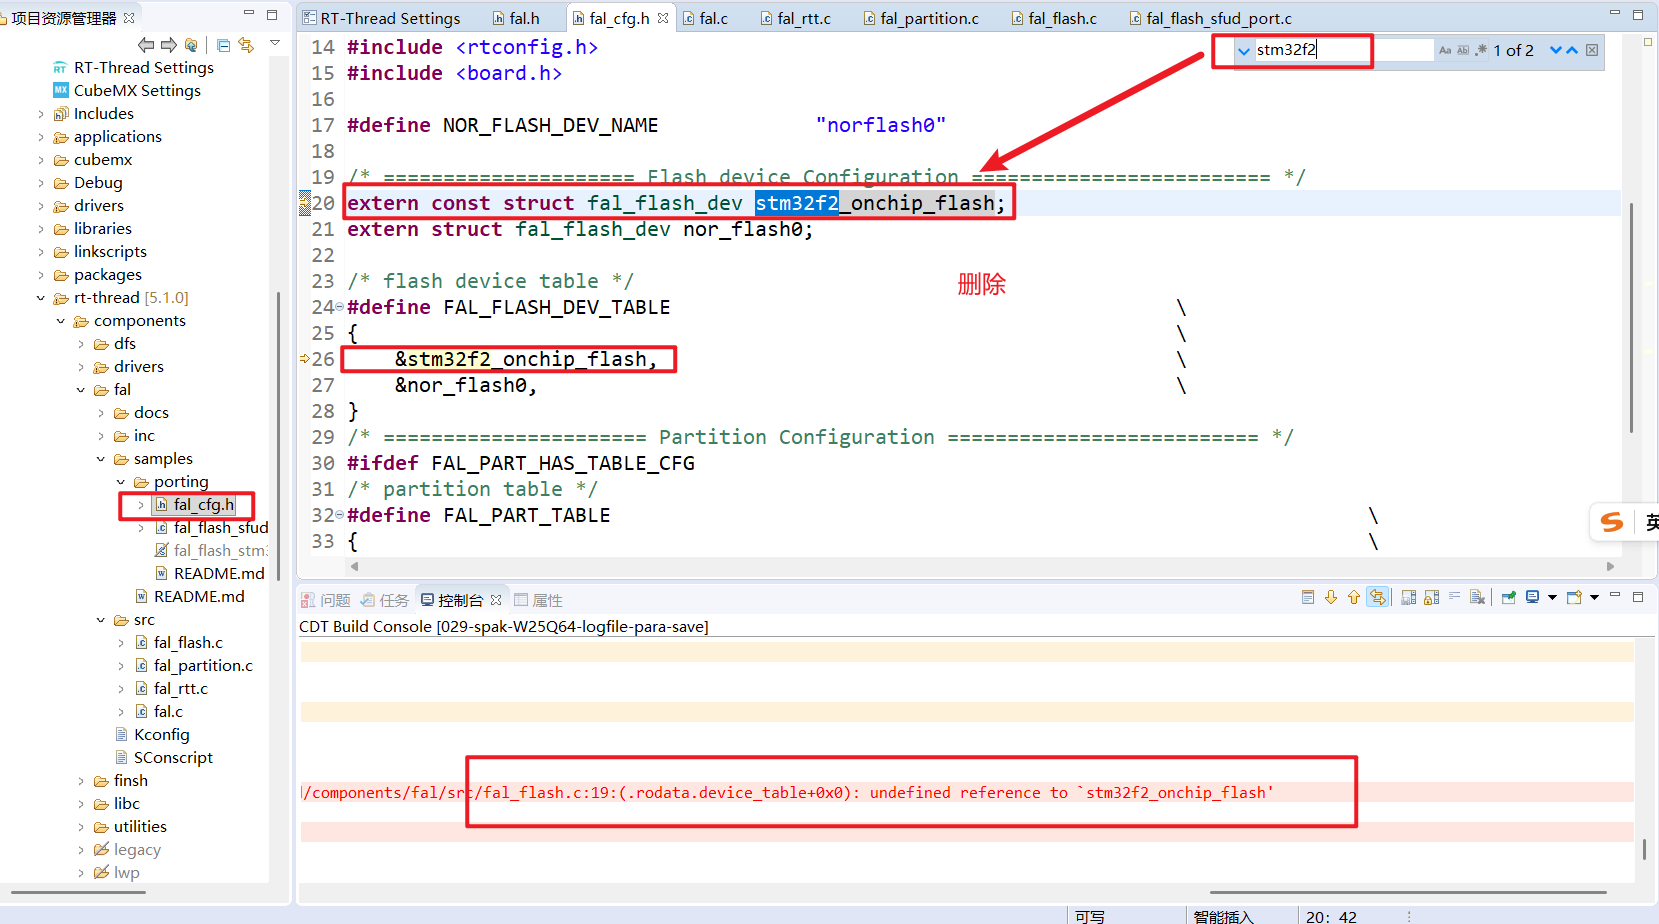Maximize the console panel
This screenshot has width=1659, height=924.
click(1638, 597)
